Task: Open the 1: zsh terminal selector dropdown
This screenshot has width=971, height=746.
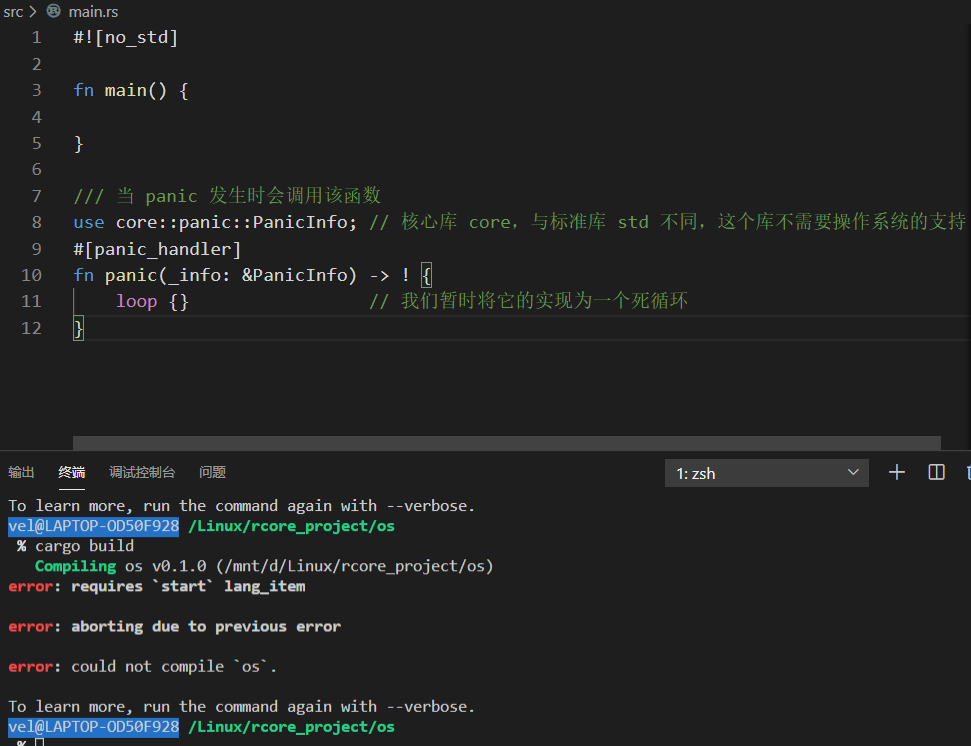Action: click(x=766, y=473)
